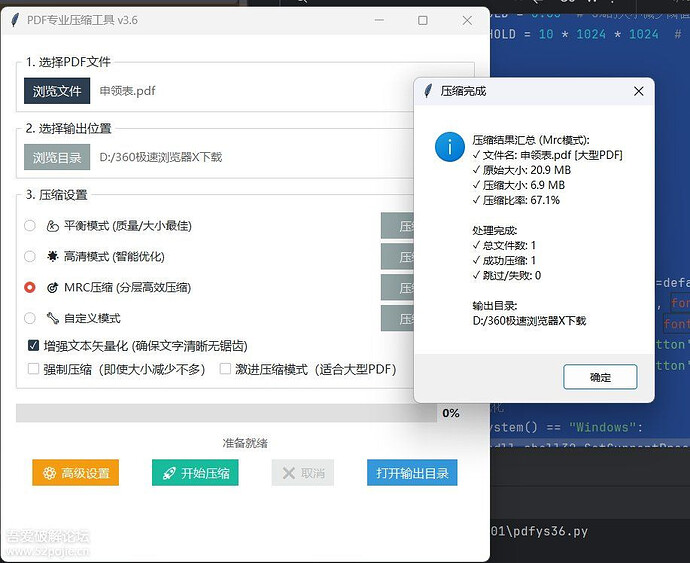Screen dimensions: 690x563
Task: Click the compression progress bar
Action: (x=226, y=413)
